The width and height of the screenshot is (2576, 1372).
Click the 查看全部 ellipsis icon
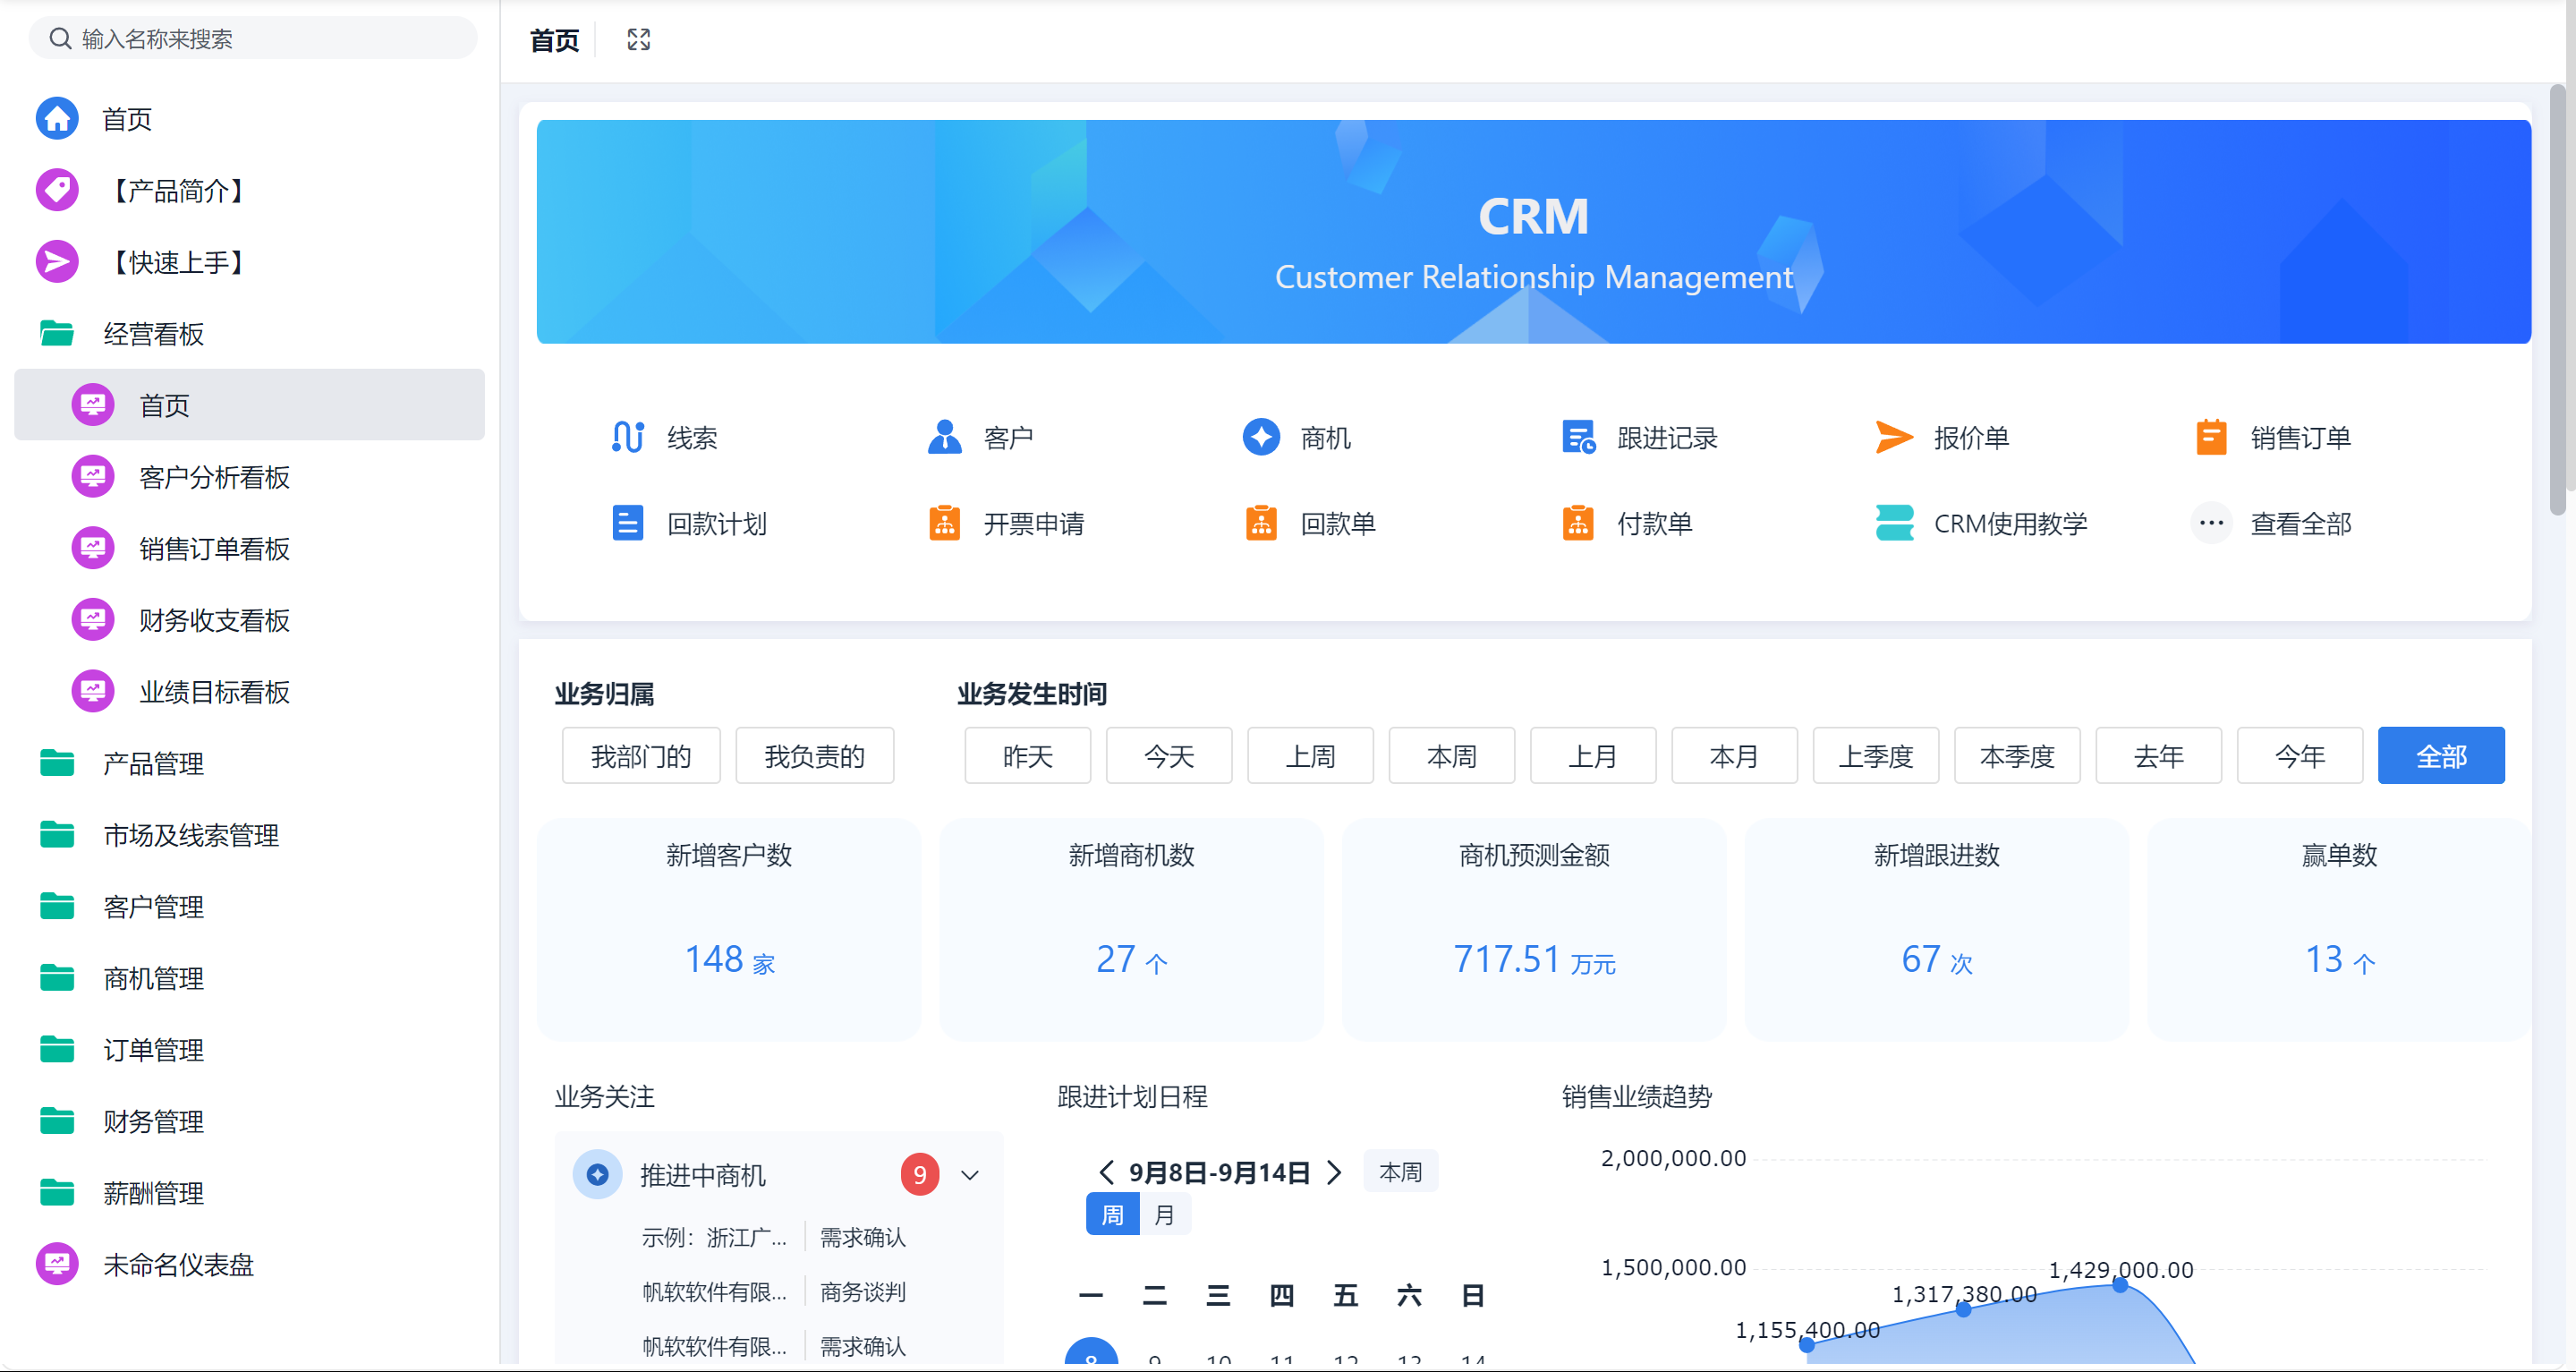[x=2210, y=523]
